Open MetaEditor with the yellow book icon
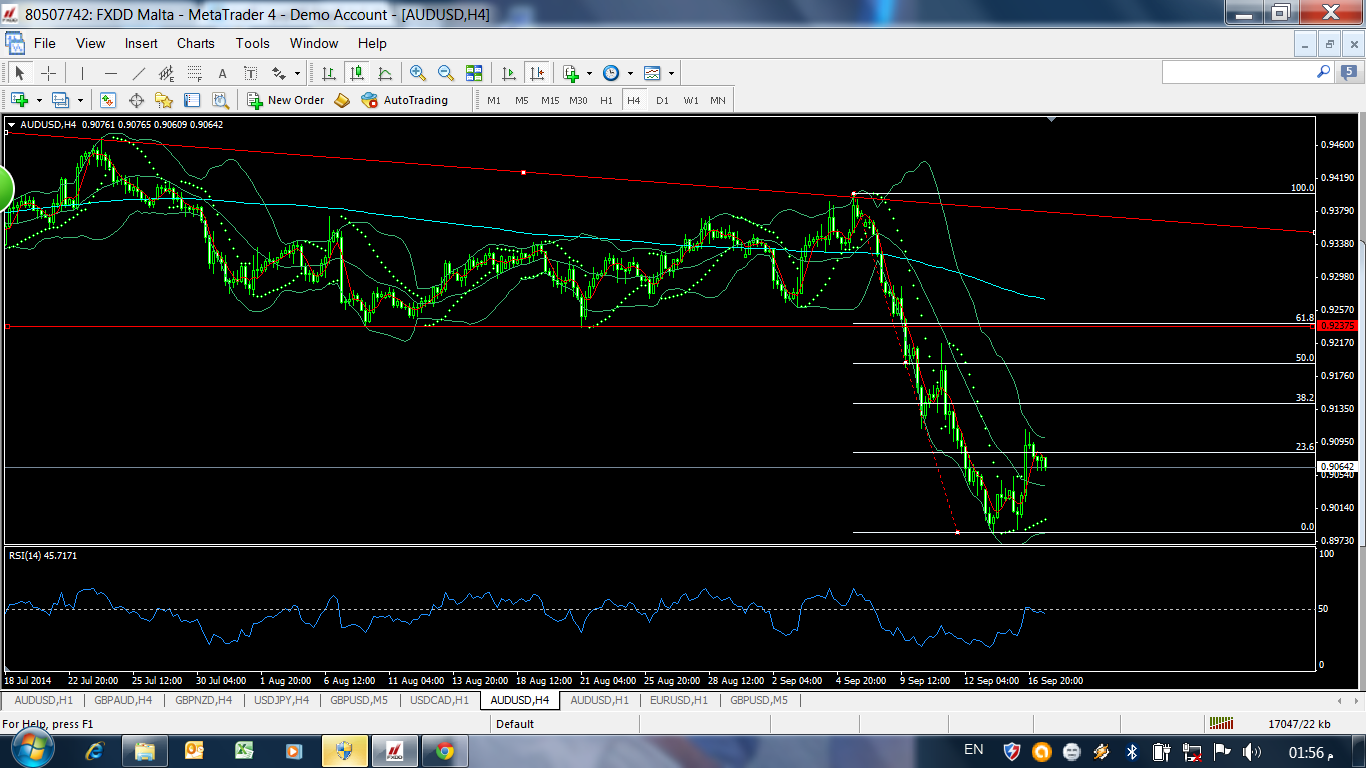 pyautogui.click(x=342, y=100)
